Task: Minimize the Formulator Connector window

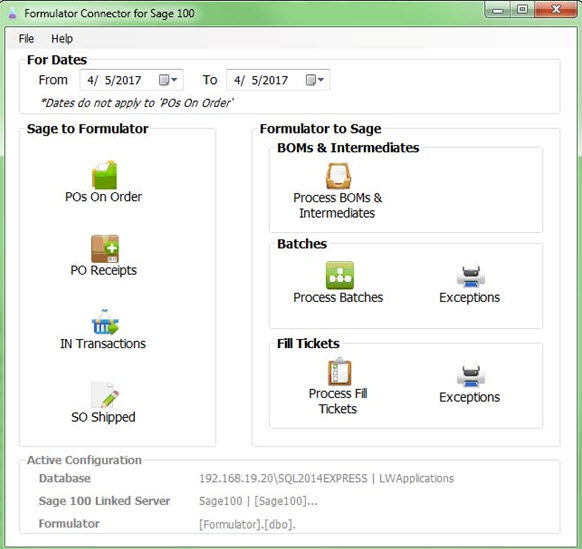Action: pyautogui.click(x=498, y=10)
